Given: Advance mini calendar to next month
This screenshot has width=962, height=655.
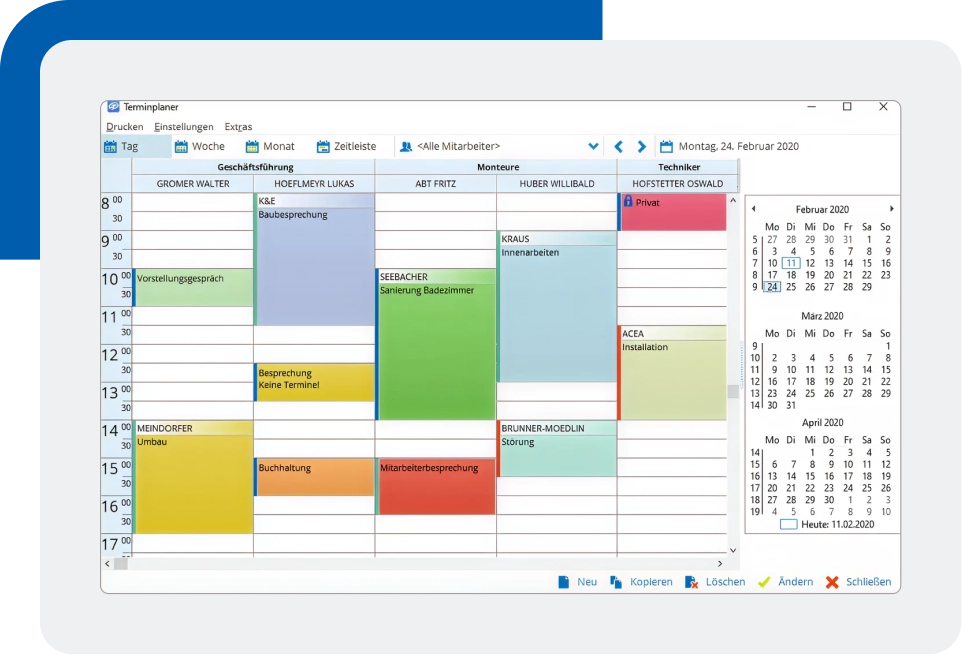Looking at the screenshot, I should pos(891,209).
